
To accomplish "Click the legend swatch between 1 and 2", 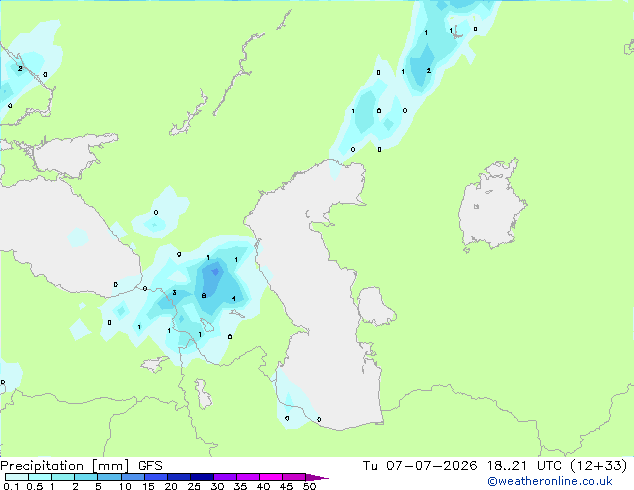I will [63, 477].
